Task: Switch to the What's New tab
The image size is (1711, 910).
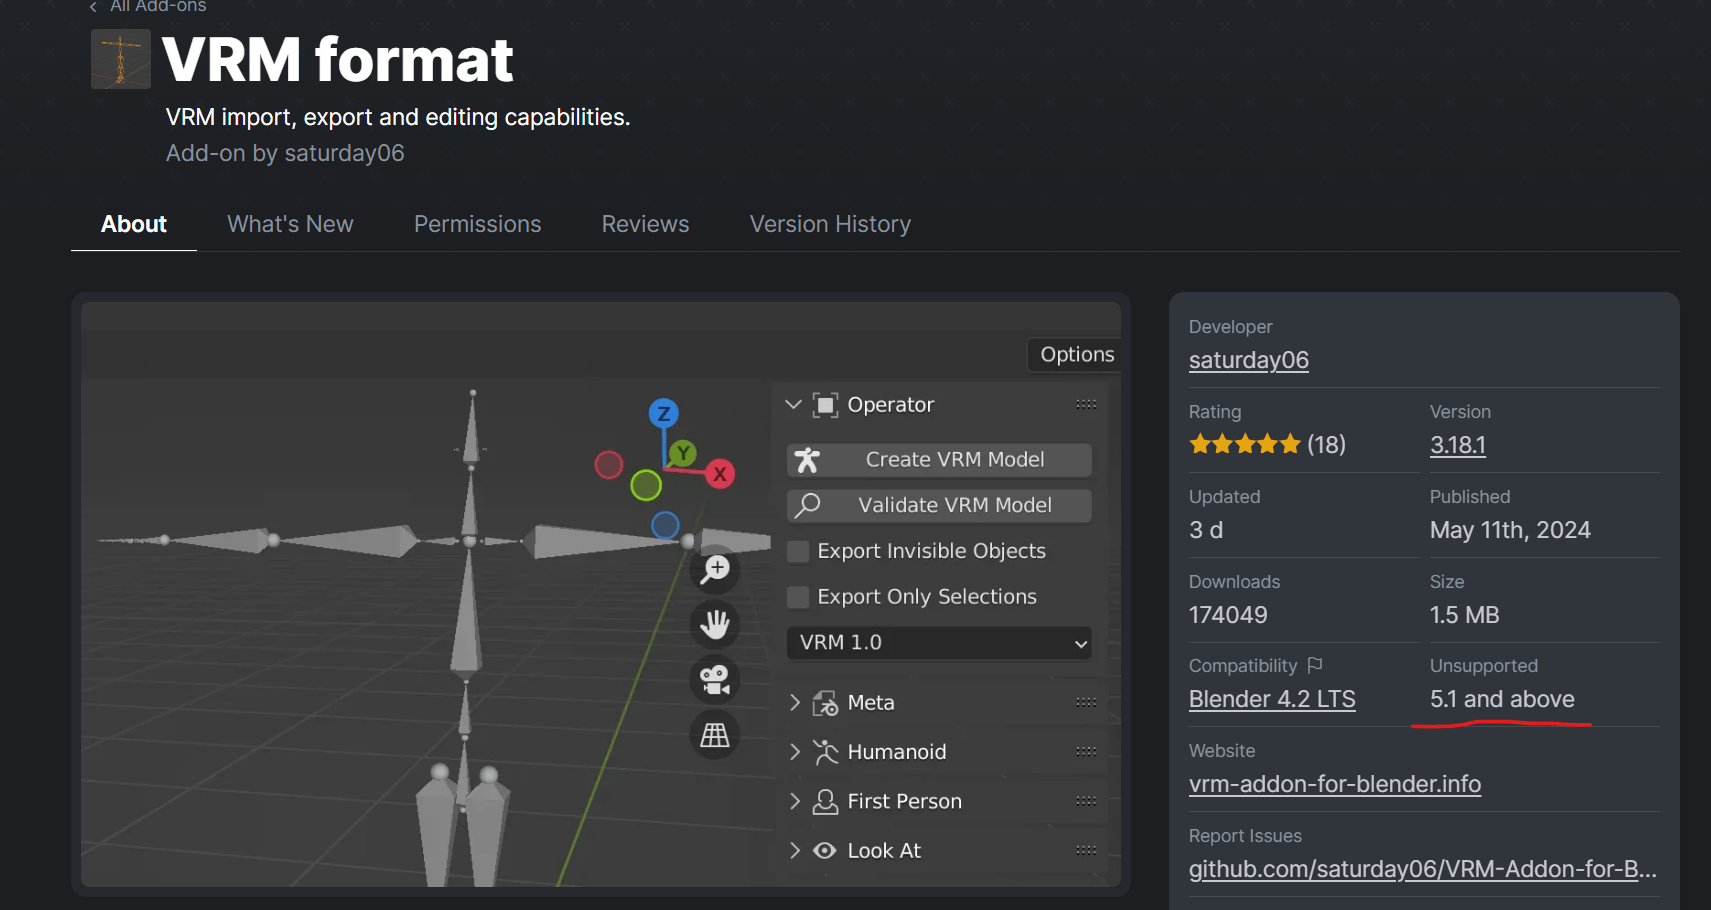Action: click(x=290, y=224)
